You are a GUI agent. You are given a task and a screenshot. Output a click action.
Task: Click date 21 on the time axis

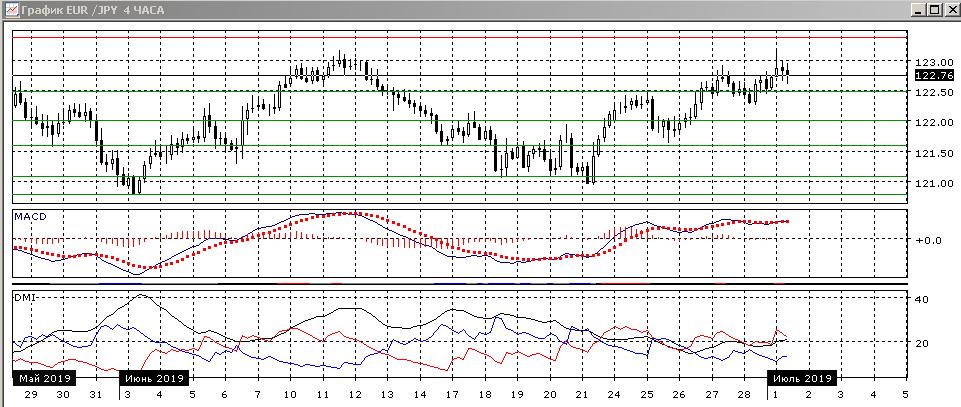click(581, 395)
